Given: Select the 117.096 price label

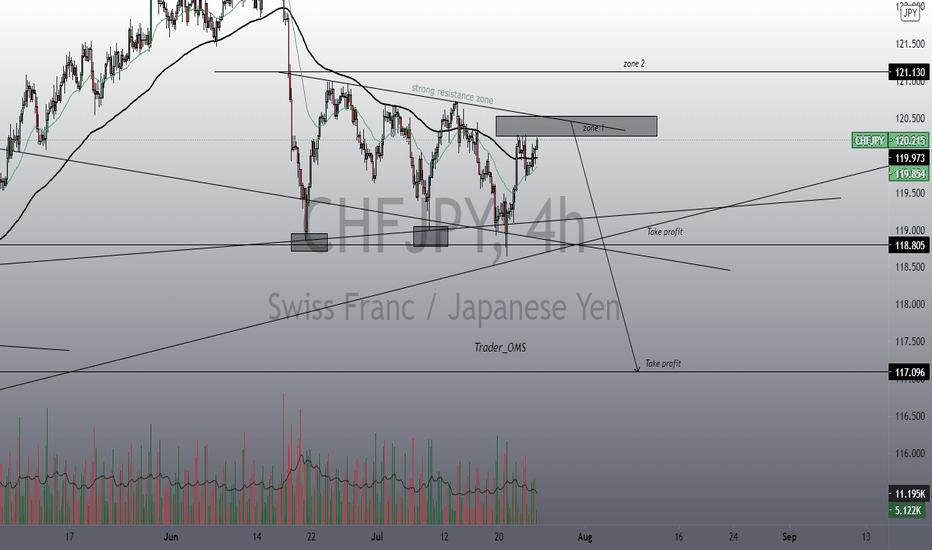Looking at the screenshot, I should coord(909,372).
